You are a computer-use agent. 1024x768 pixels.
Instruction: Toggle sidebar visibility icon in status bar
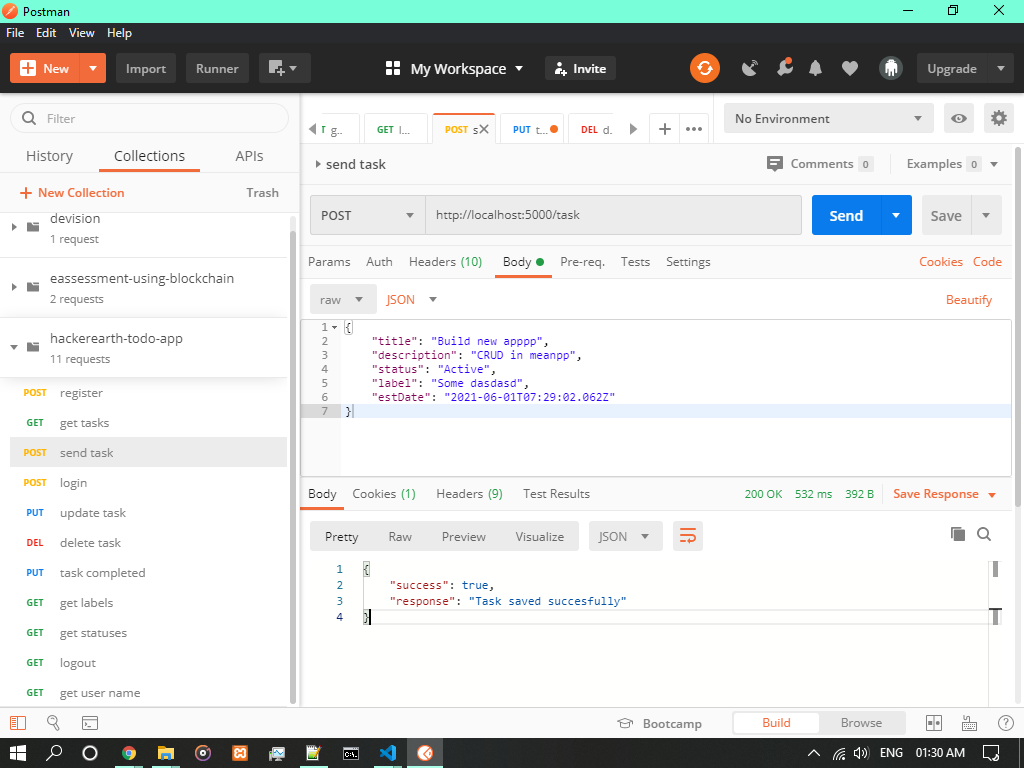(18, 723)
